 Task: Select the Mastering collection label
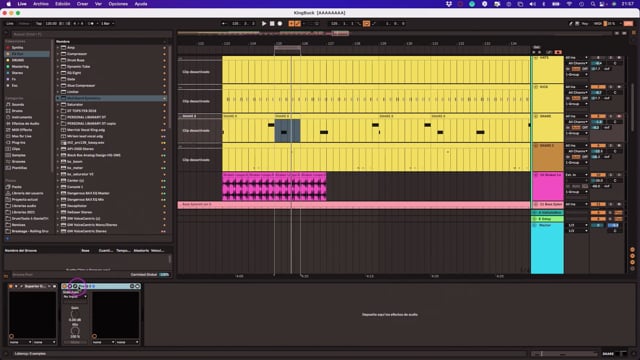20,67
